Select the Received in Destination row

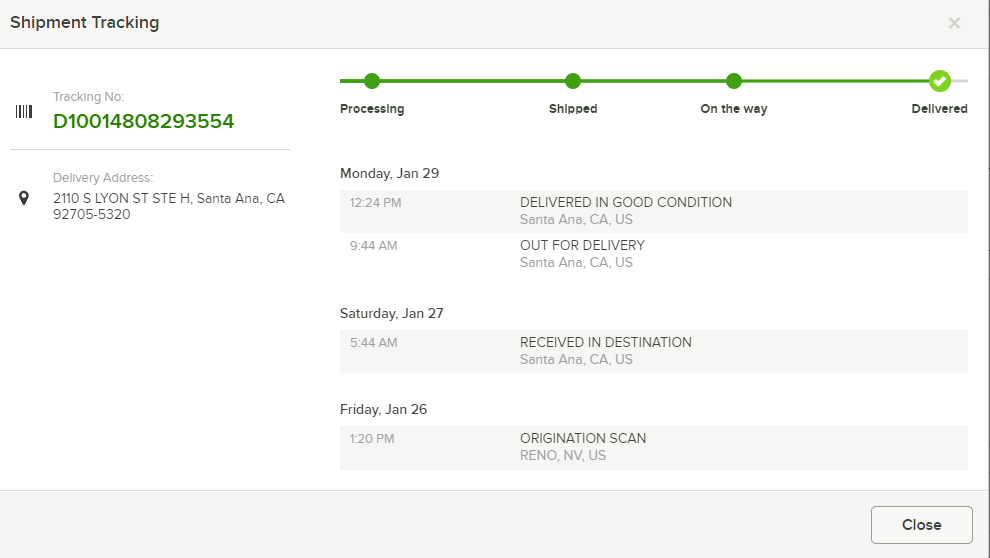(653, 351)
